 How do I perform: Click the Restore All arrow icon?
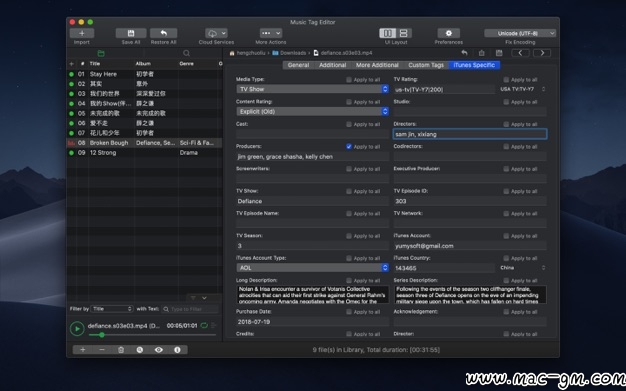coord(164,33)
